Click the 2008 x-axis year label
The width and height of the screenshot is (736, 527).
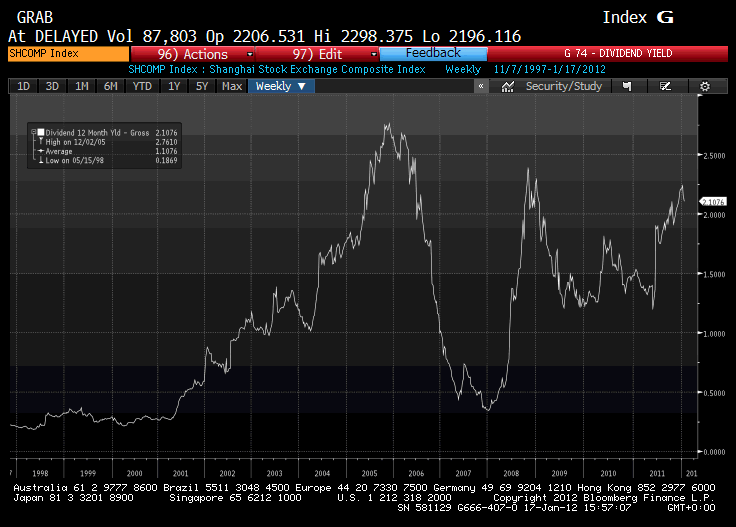511,474
